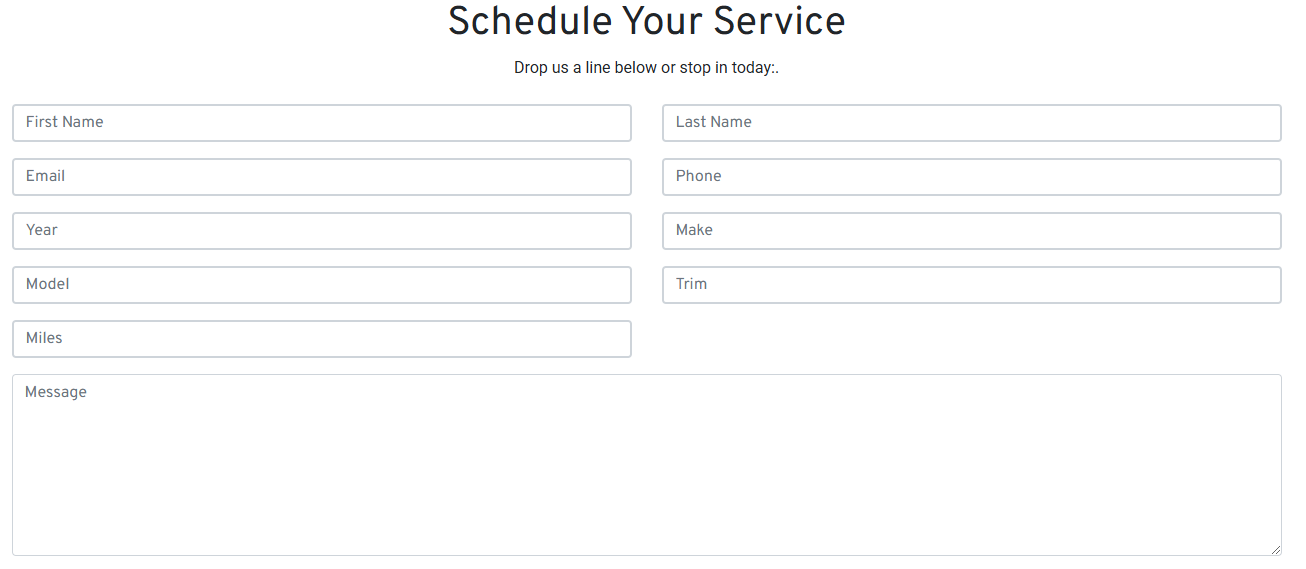Click the Message placeholder text
Image resolution: width=1306 pixels, height=569 pixels.
click(x=56, y=392)
